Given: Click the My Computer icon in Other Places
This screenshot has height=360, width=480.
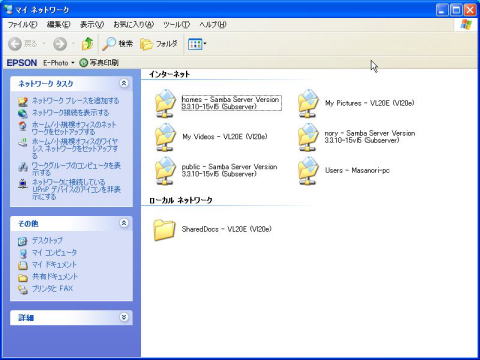Looking at the screenshot, I should (23, 253).
